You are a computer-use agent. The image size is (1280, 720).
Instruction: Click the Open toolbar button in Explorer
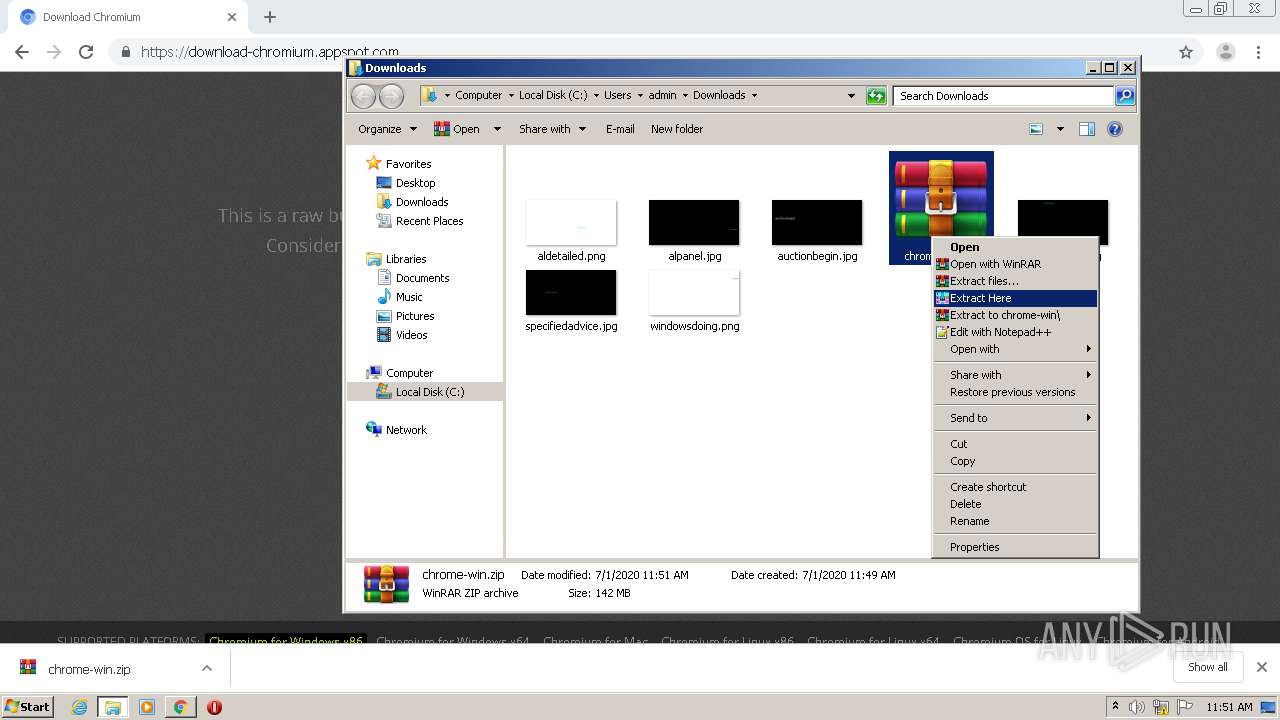[x=458, y=129]
